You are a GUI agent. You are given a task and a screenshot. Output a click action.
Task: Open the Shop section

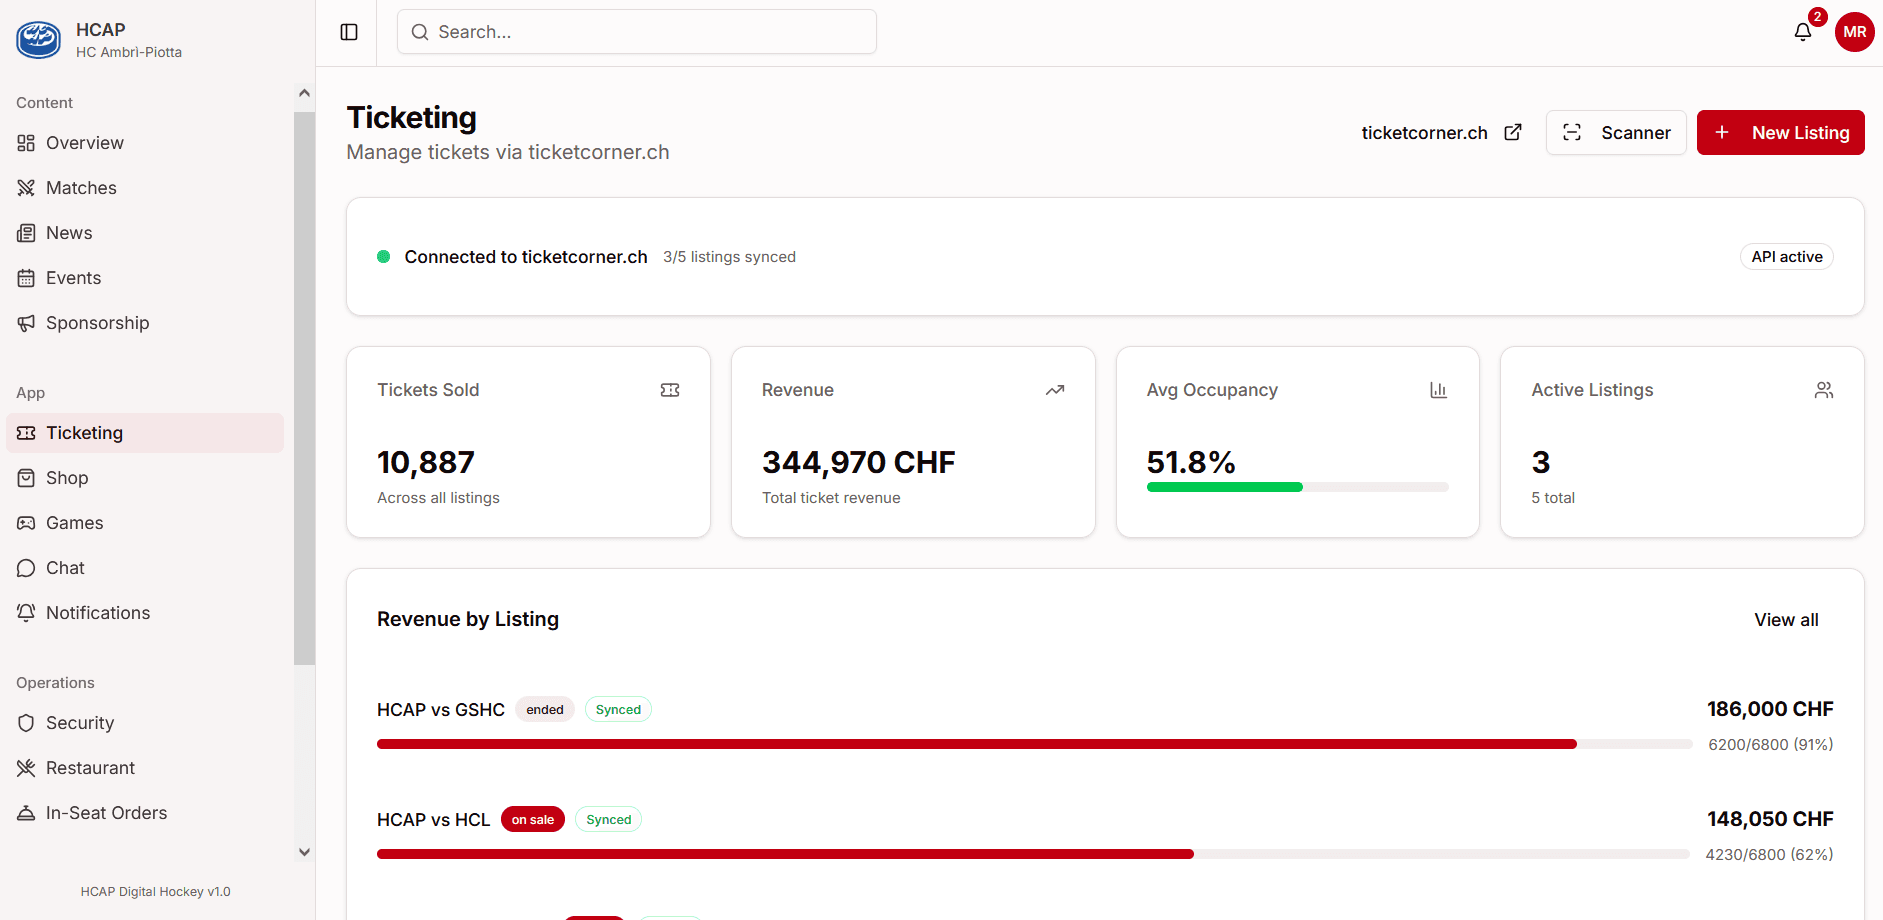point(145,478)
